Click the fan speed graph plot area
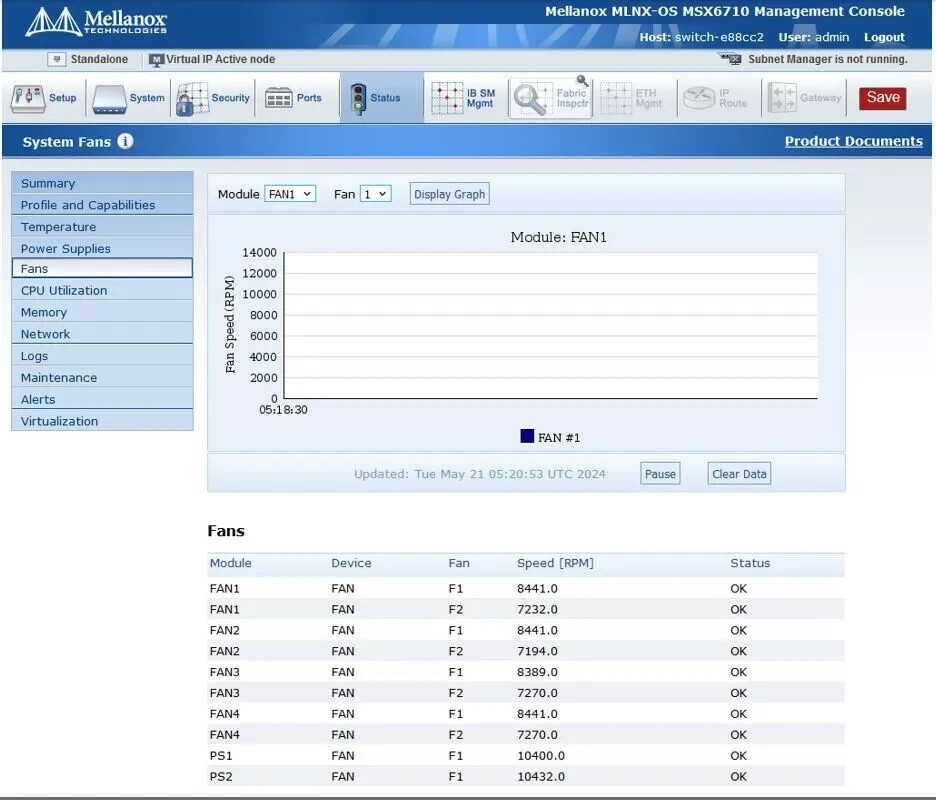 (x=550, y=325)
